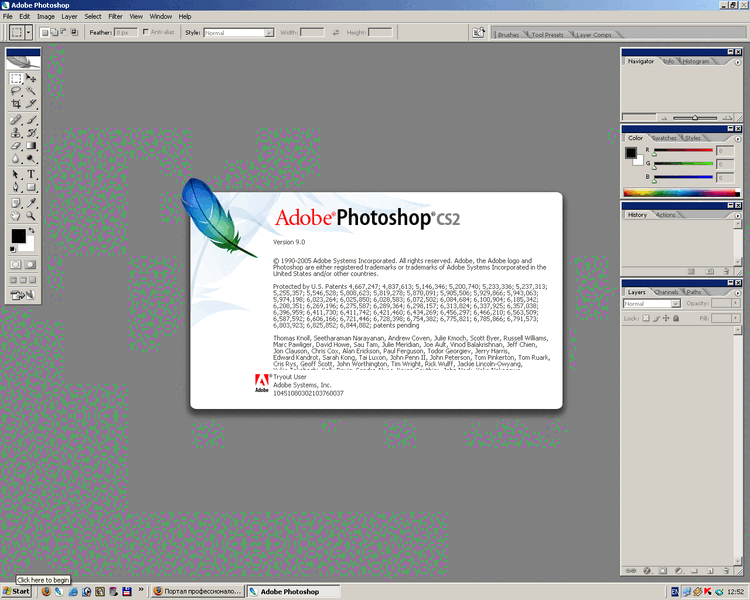Pick the Blur tool
Screen dimensions: 750x600
tap(16, 158)
